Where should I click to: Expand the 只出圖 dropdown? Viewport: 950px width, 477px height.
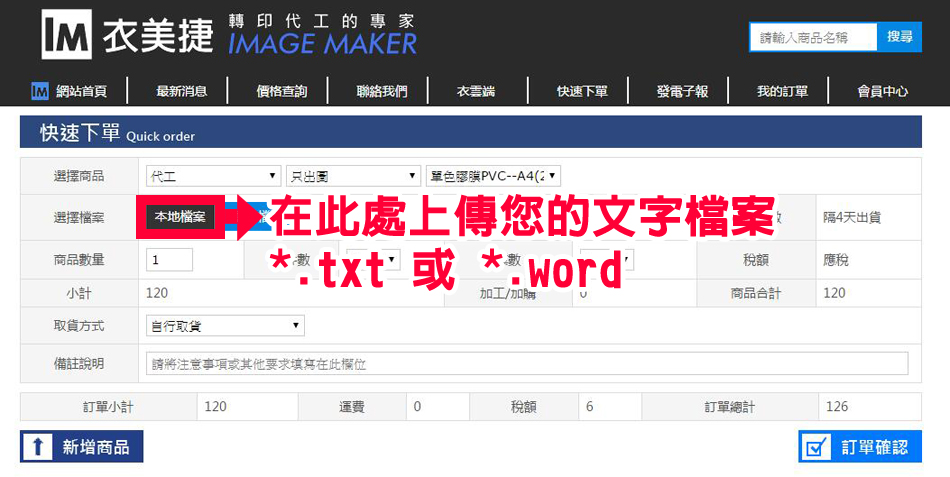353,176
